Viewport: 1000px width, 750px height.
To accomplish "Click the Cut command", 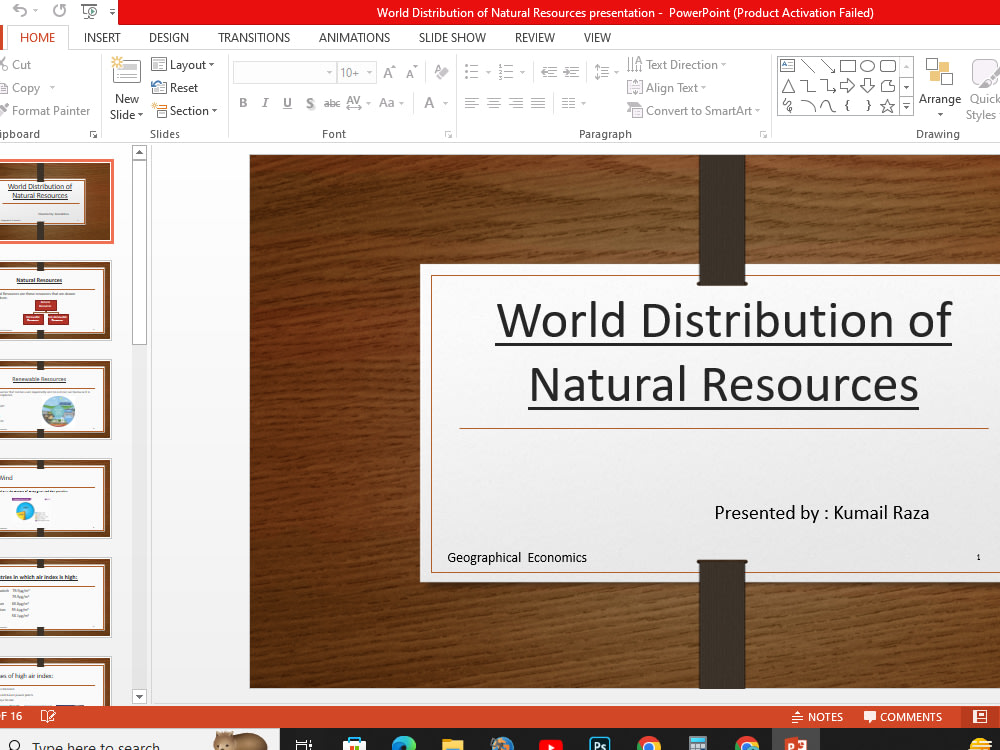I will tap(16, 64).
